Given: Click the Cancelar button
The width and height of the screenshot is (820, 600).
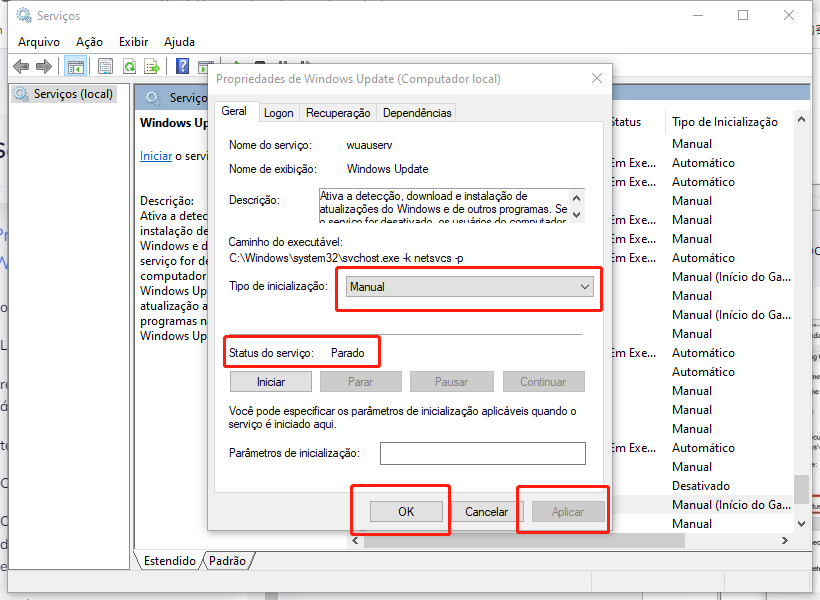Looking at the screenshot, I should point(486,511).
